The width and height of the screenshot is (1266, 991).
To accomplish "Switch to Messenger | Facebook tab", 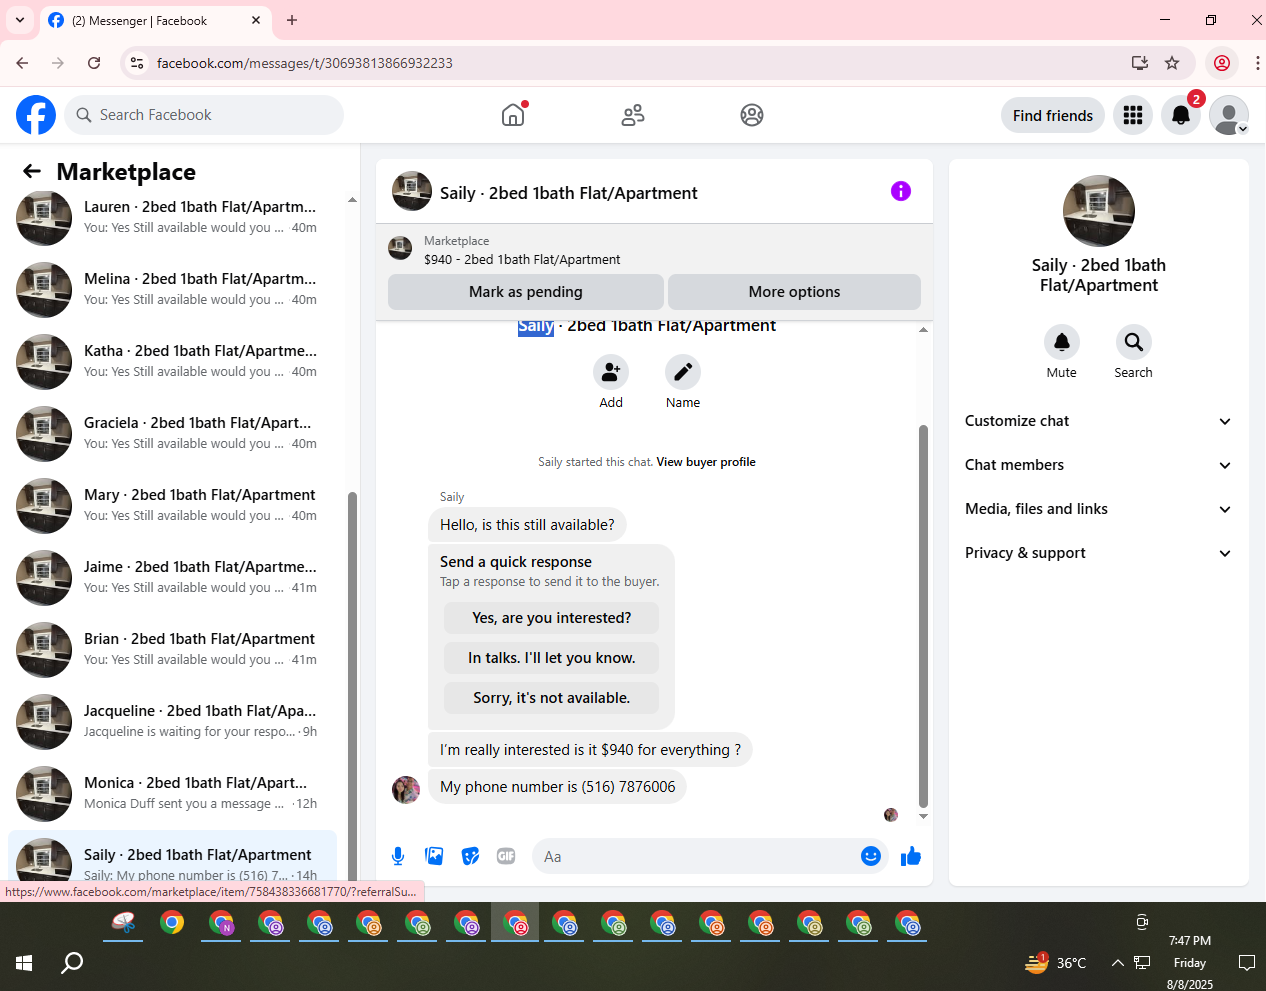I will 154,20.
